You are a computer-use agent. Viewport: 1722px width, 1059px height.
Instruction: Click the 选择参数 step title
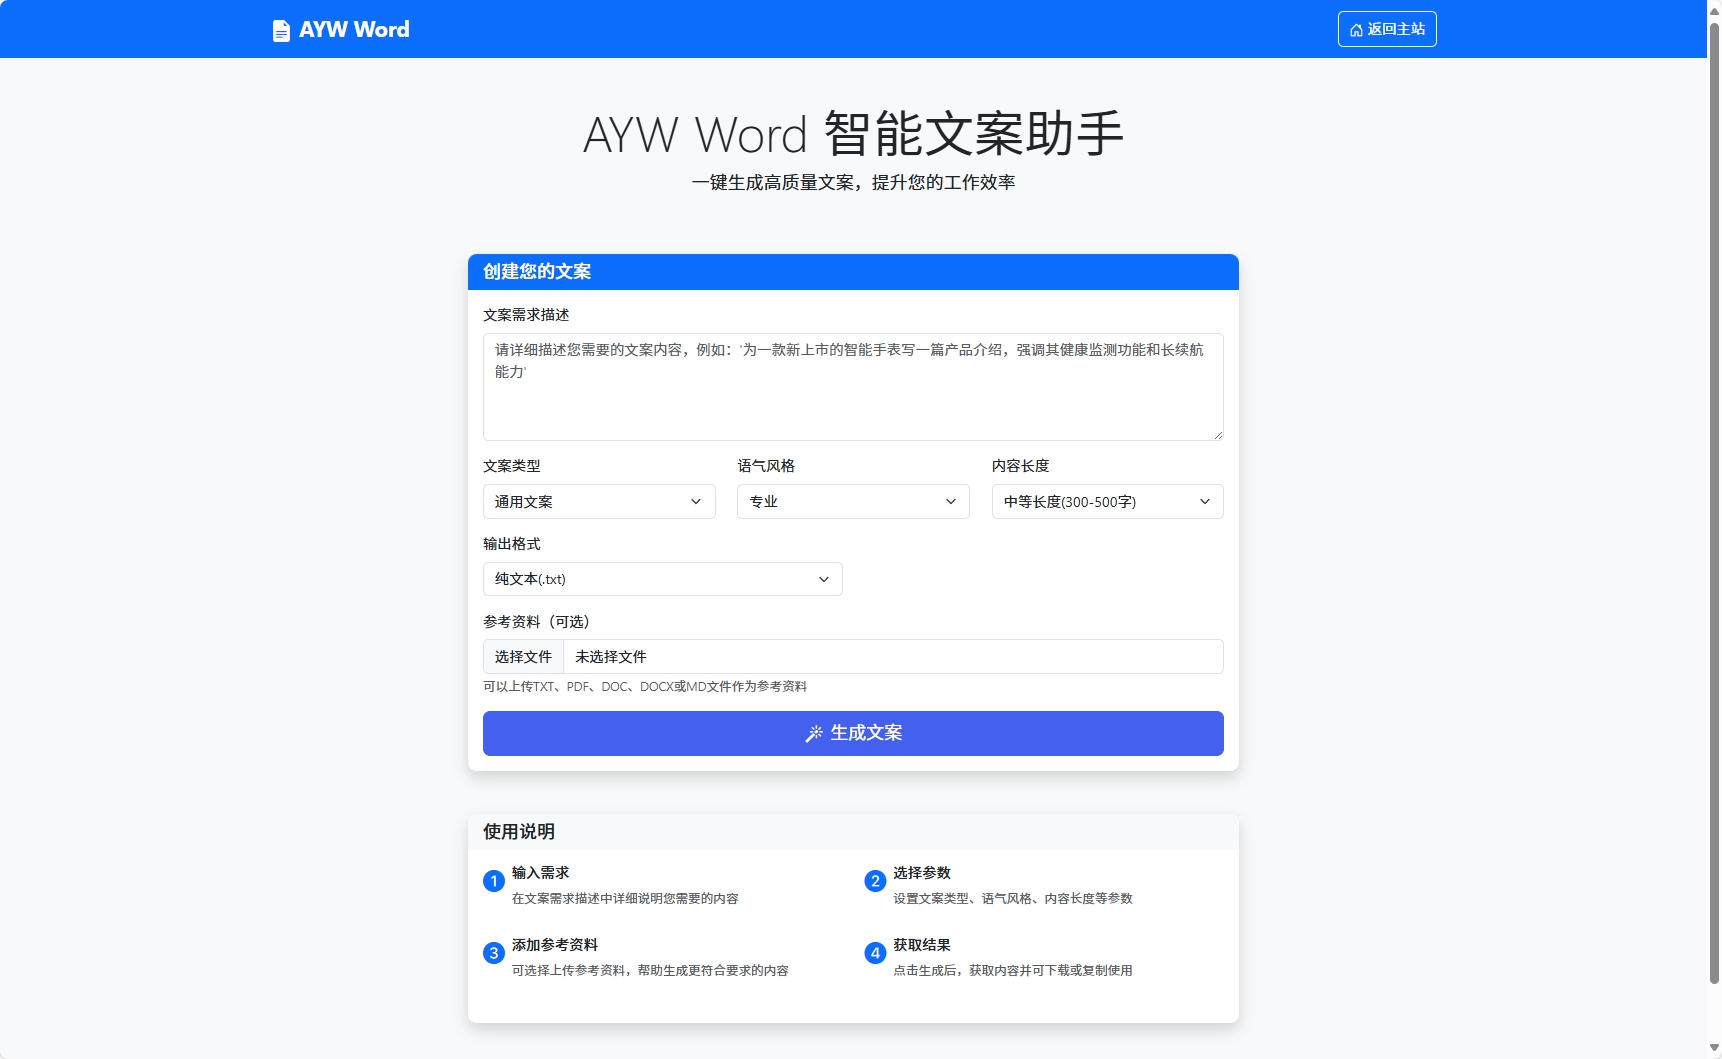click(x=922, y=873)
